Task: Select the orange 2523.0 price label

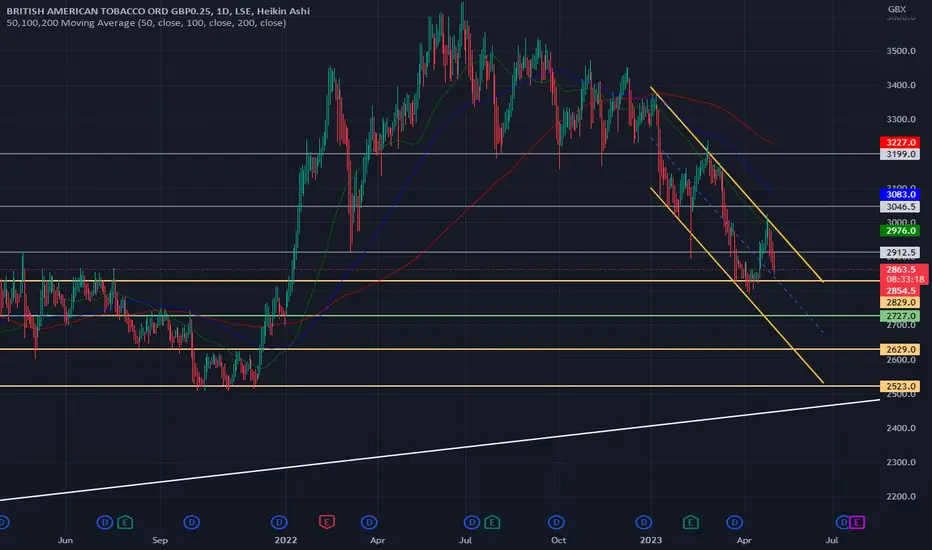Action: point(900,386)
